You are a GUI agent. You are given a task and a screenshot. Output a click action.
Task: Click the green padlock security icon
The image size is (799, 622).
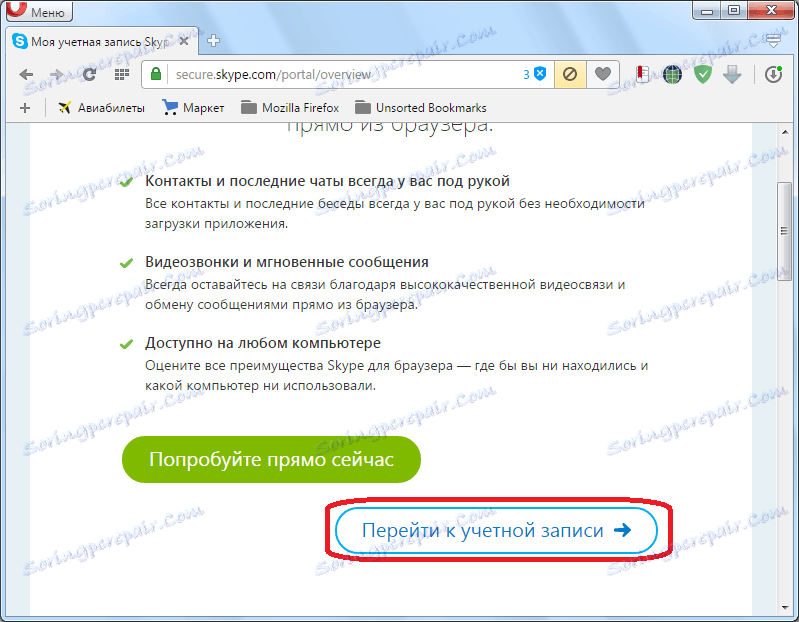pyautogui.click(x=155, y=74)
